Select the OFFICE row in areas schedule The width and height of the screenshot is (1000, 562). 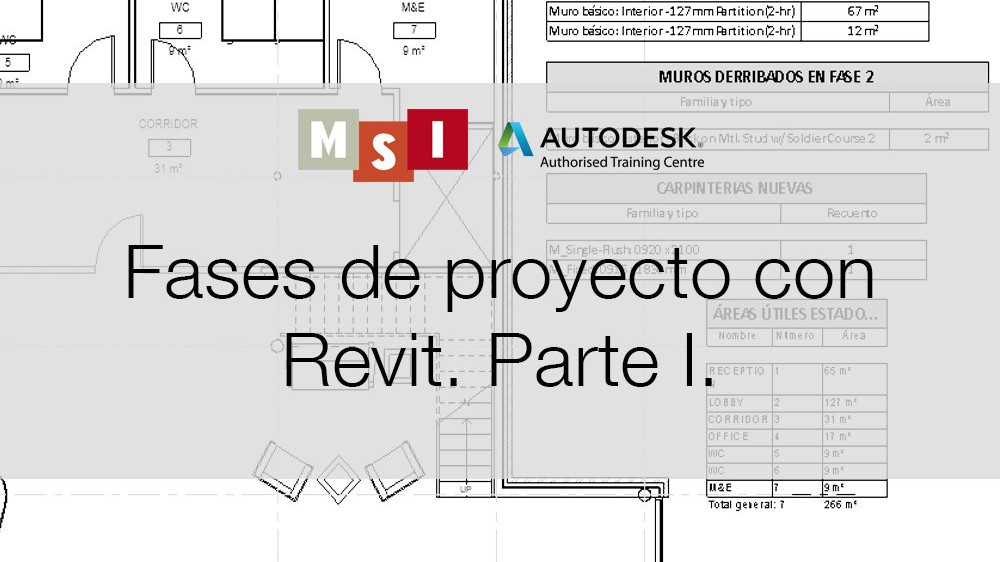pyautogui.click(x=797, y=437)
